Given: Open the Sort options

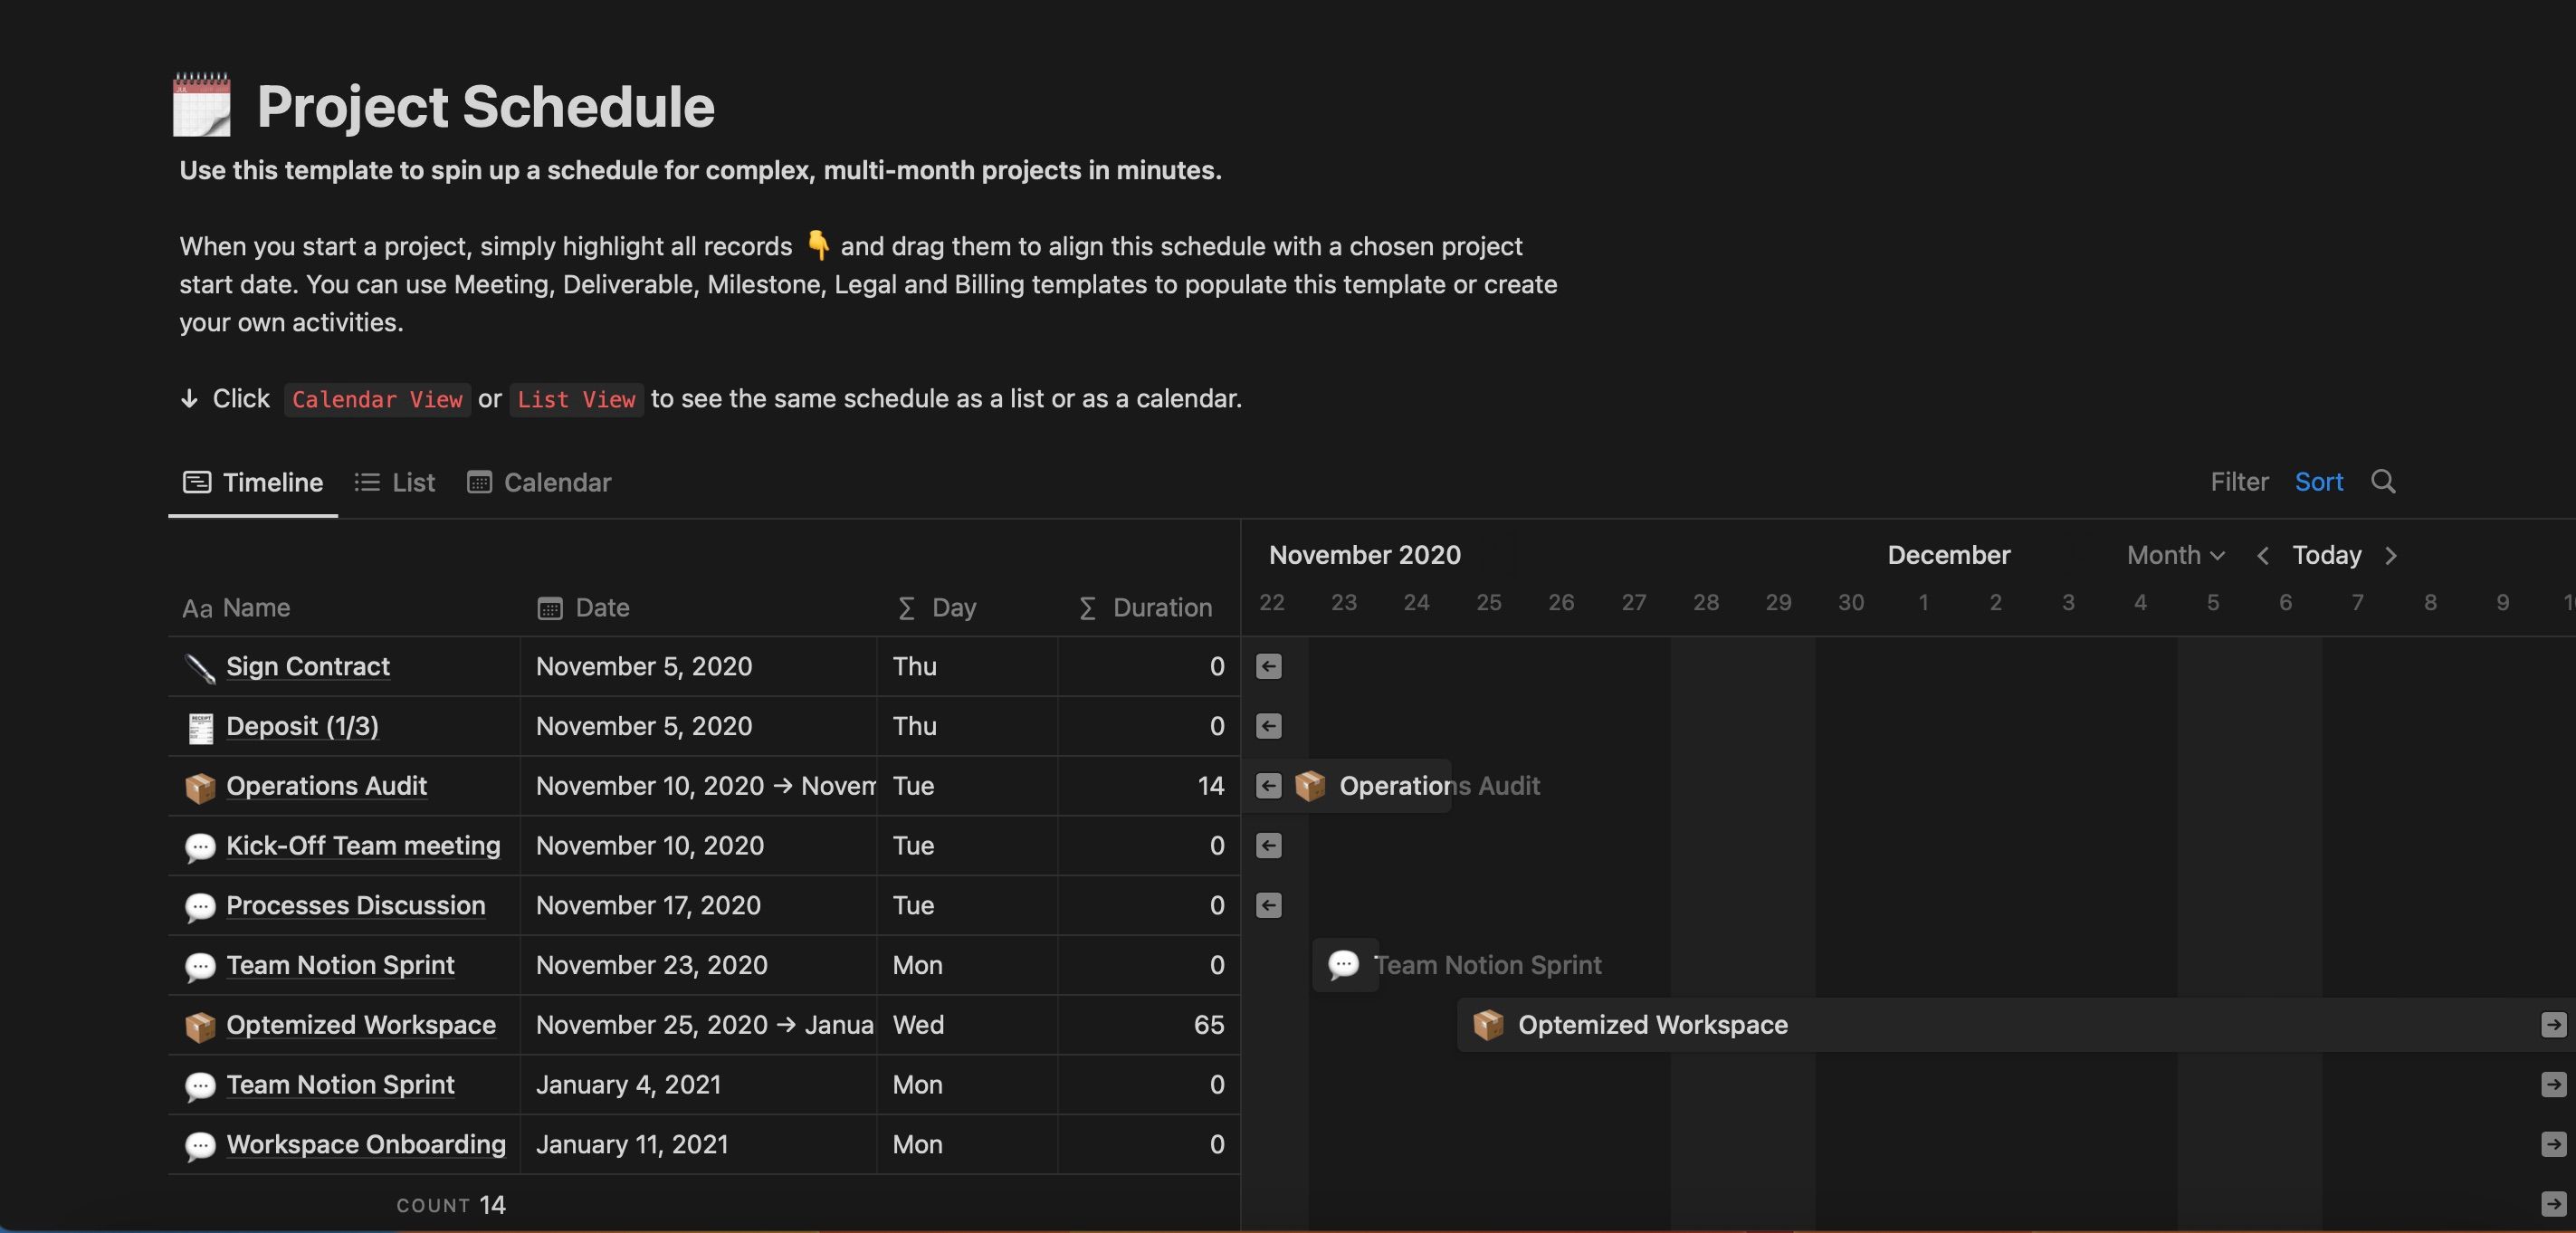Looking at the screenshot, I should (x=2318, y=482).
